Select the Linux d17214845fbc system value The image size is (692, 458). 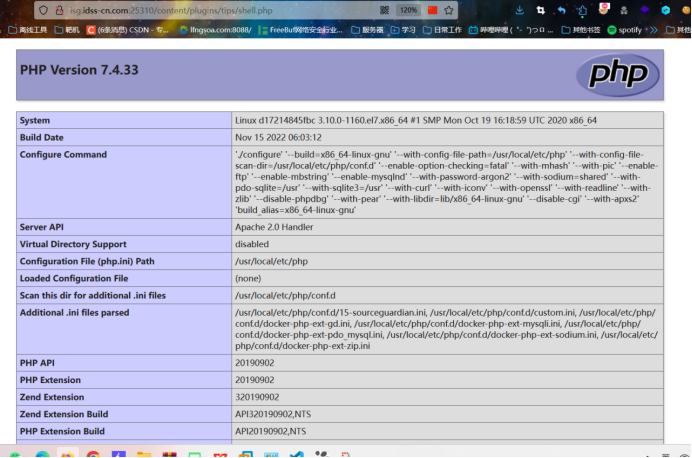point(416,120)
